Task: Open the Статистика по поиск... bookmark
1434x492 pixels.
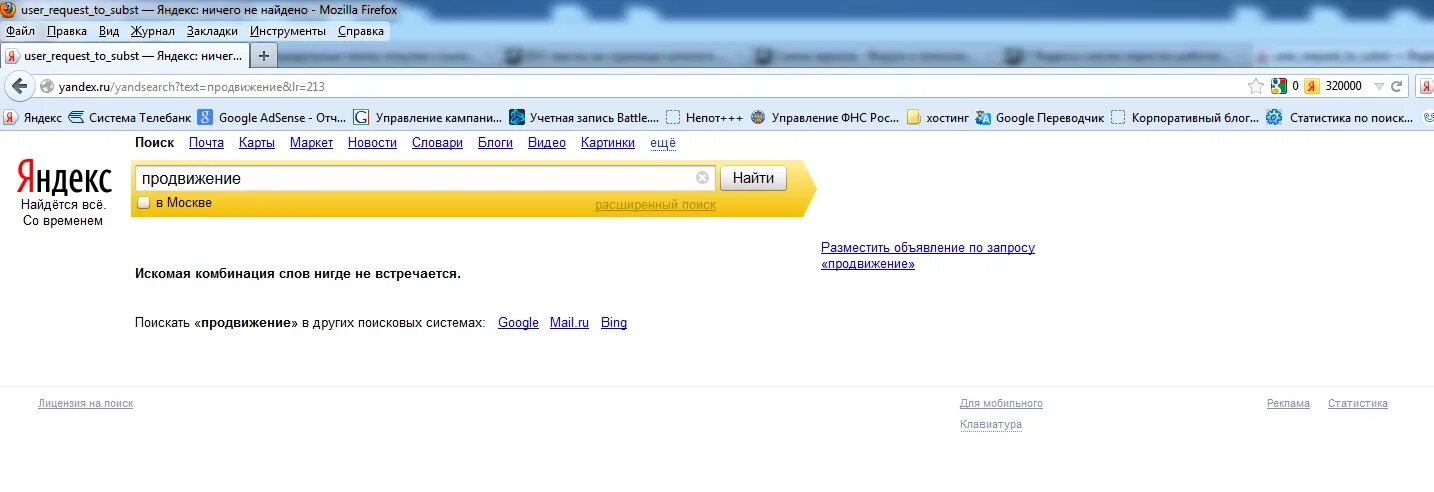Action: pos(1339,117)
